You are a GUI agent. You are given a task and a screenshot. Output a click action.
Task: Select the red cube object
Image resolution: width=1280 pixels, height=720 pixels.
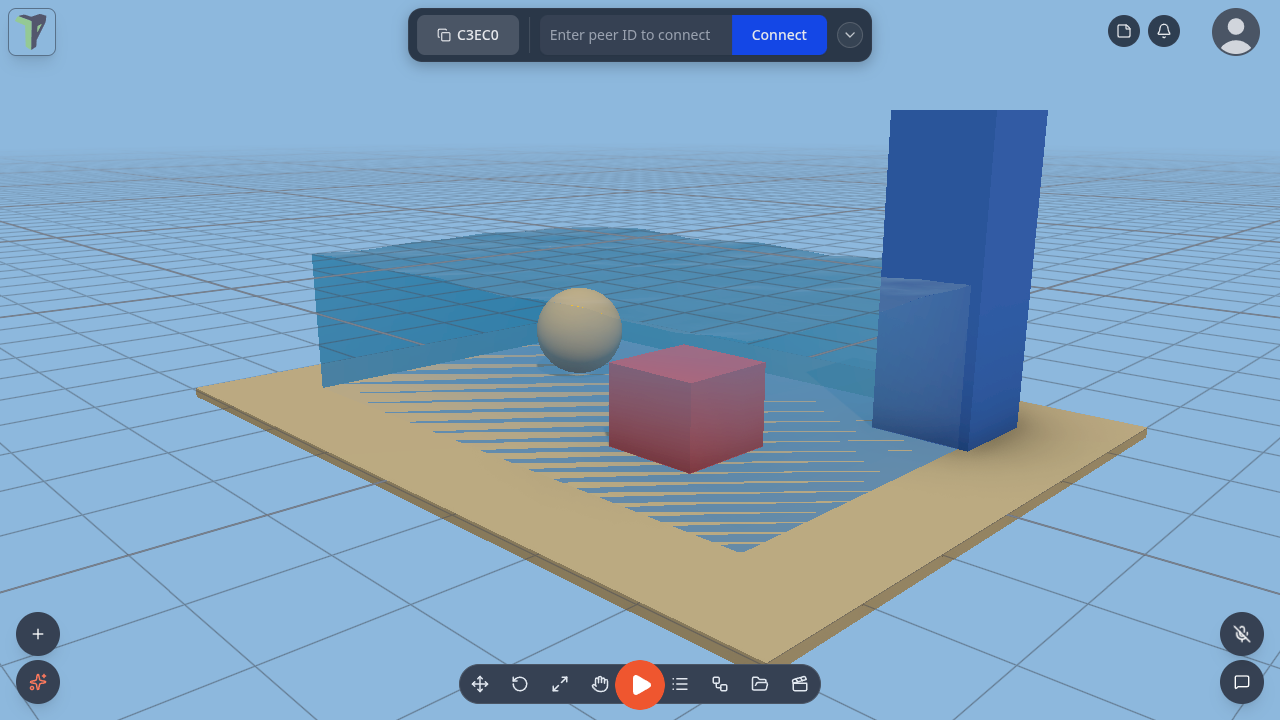tap(687, 409)
